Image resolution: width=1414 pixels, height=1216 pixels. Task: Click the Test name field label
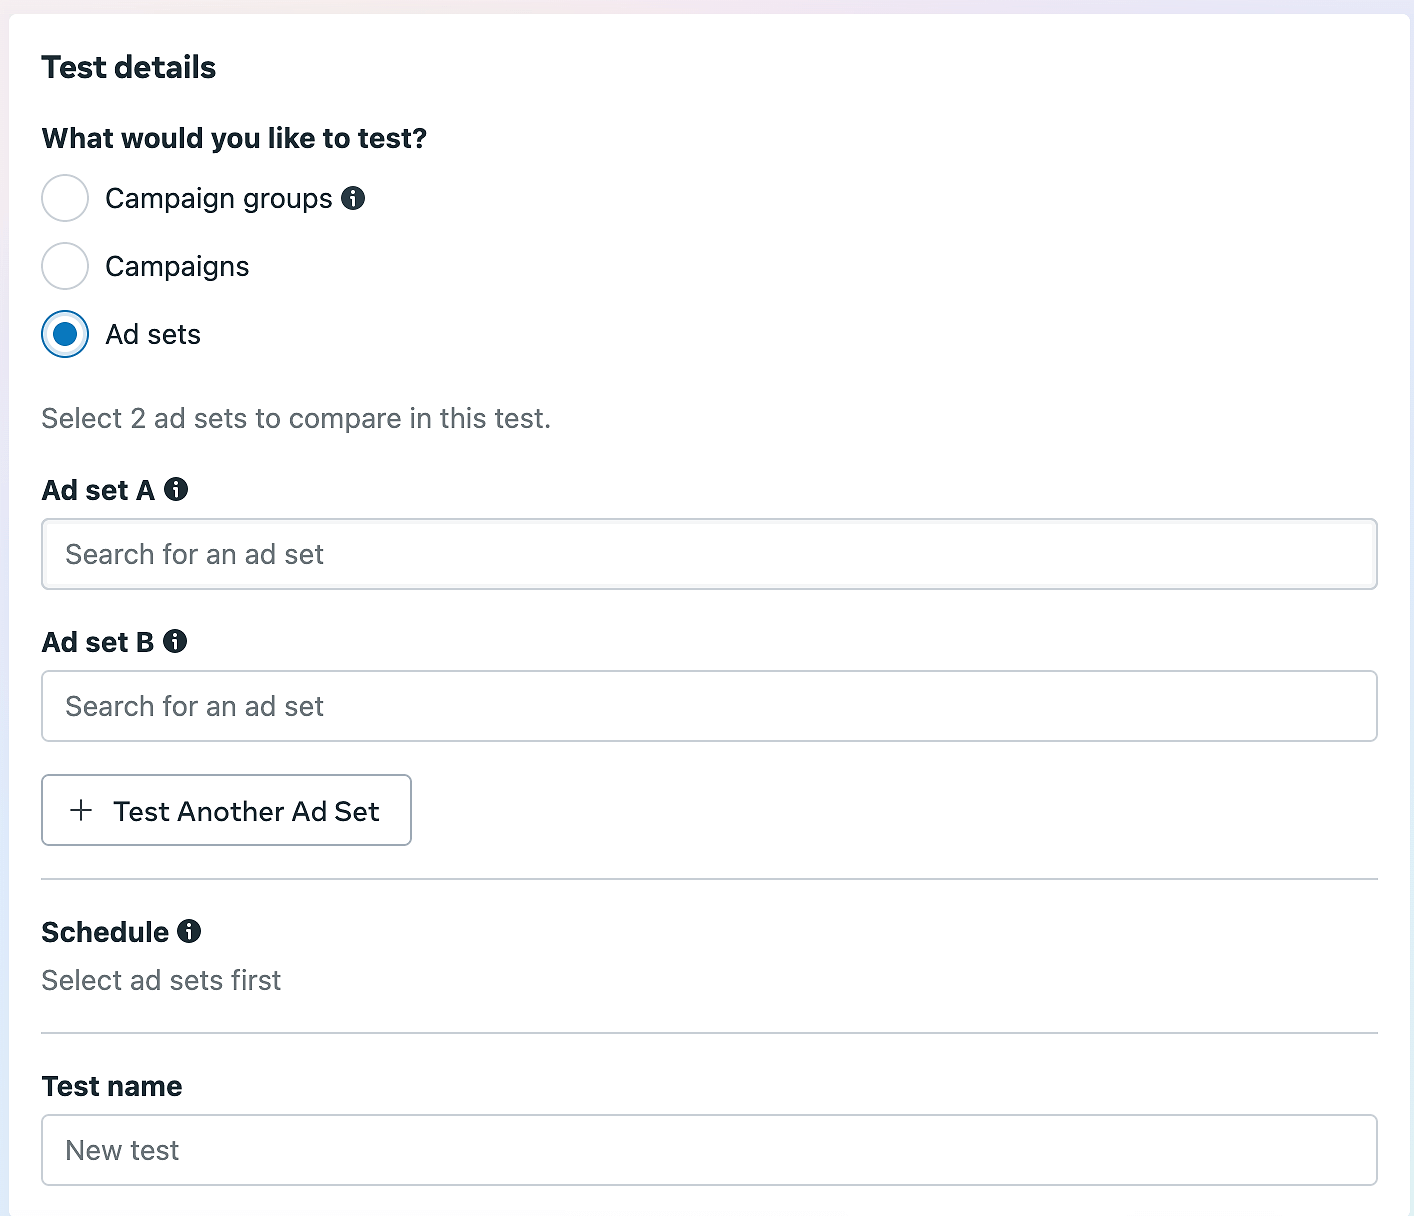[x=112, y=1086]
